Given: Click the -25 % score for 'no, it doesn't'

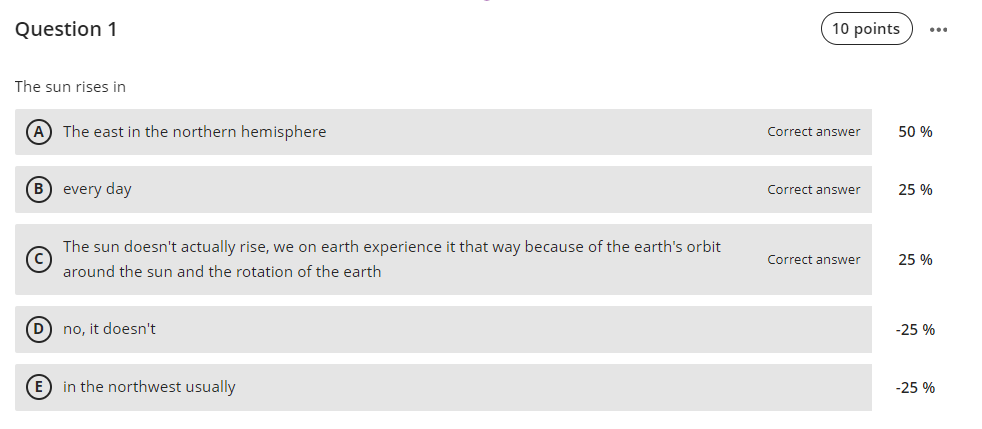Looking at the screenshot, I should [x=915, y=329].
